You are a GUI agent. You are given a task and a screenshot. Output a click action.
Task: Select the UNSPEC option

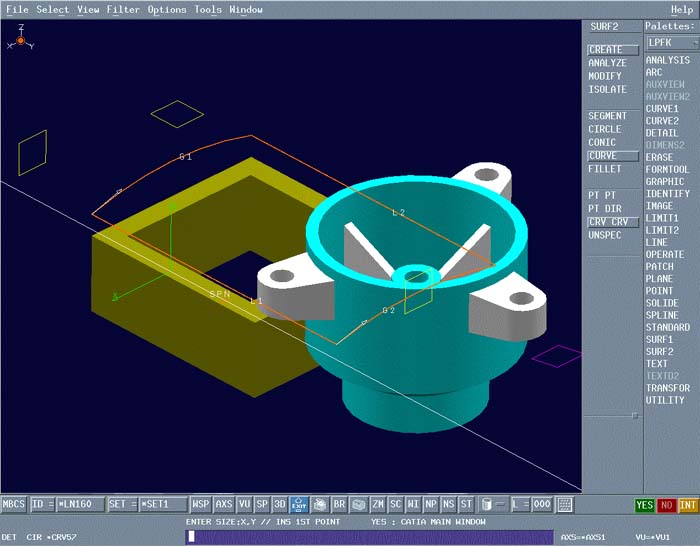point(606,235)
